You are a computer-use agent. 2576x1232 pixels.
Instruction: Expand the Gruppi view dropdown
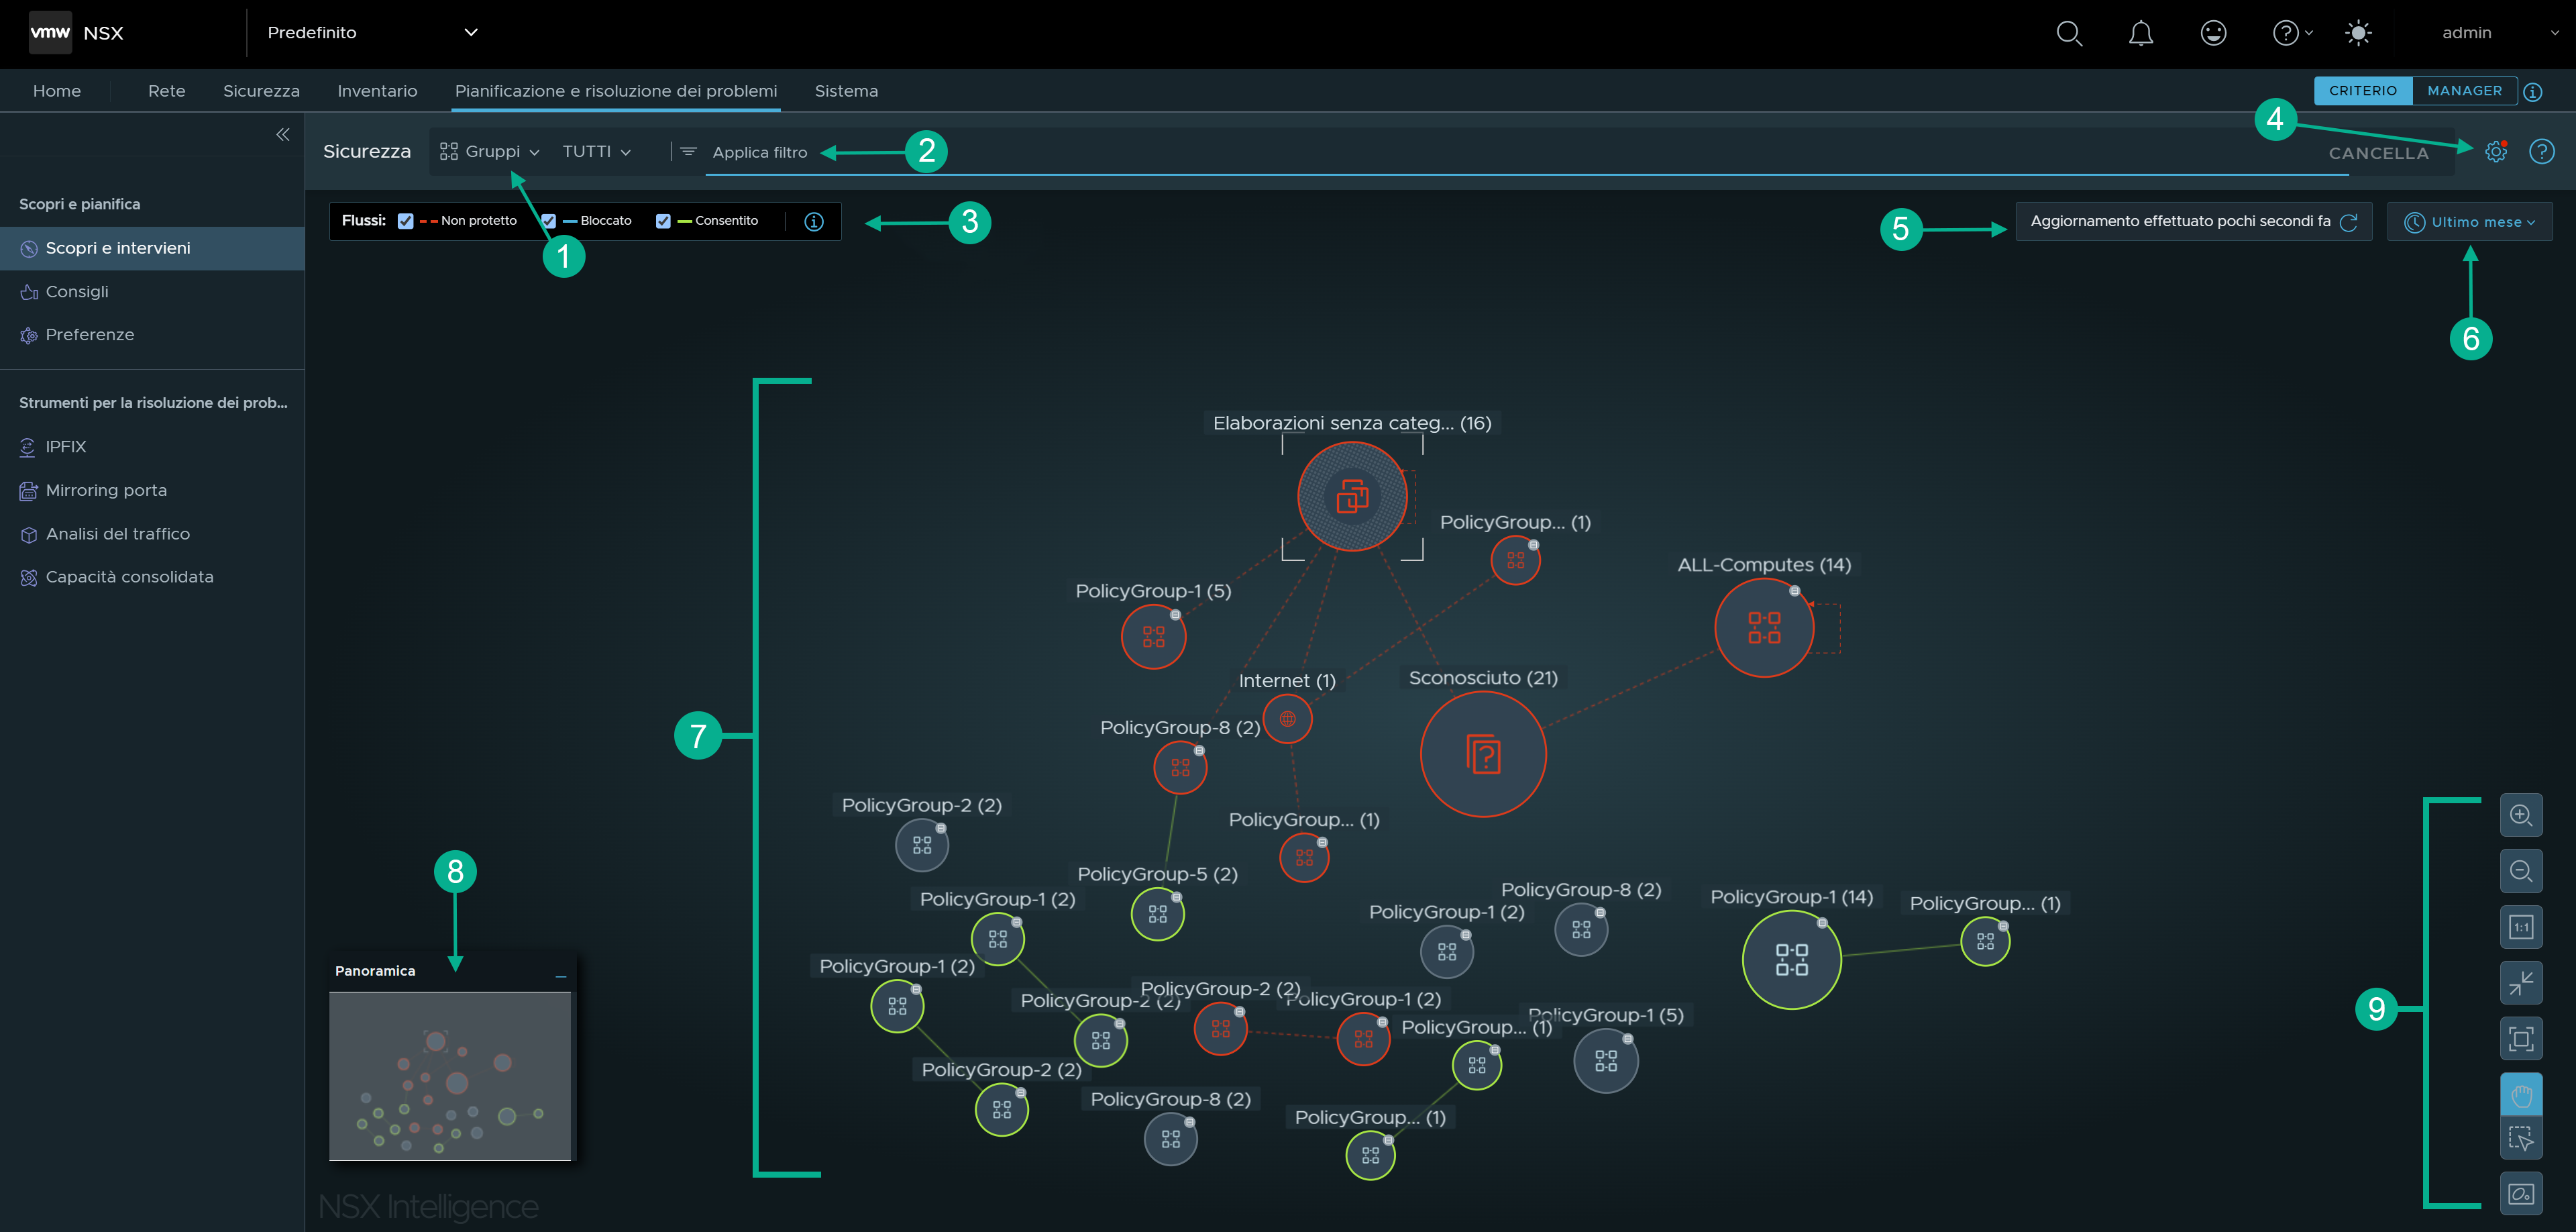tap(490, 152)
